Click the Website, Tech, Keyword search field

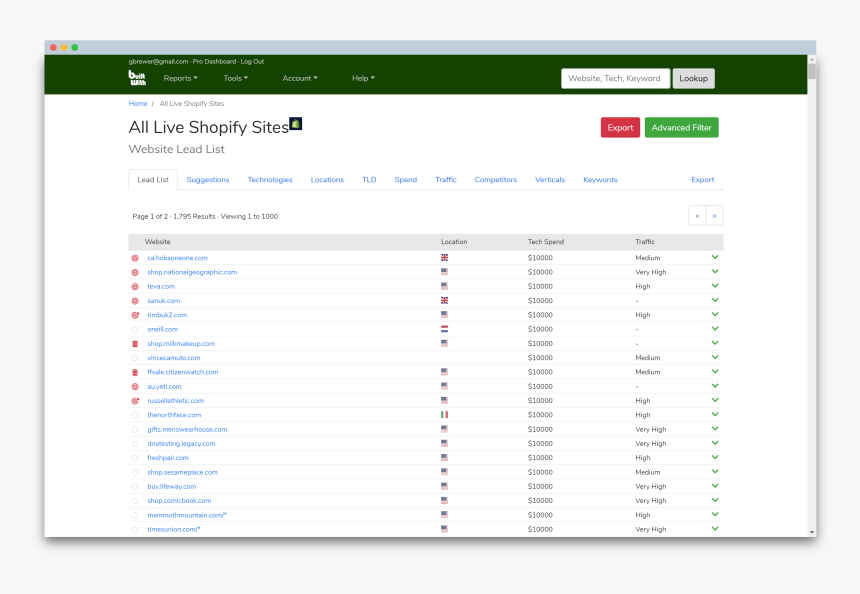(x=615, y=77)
